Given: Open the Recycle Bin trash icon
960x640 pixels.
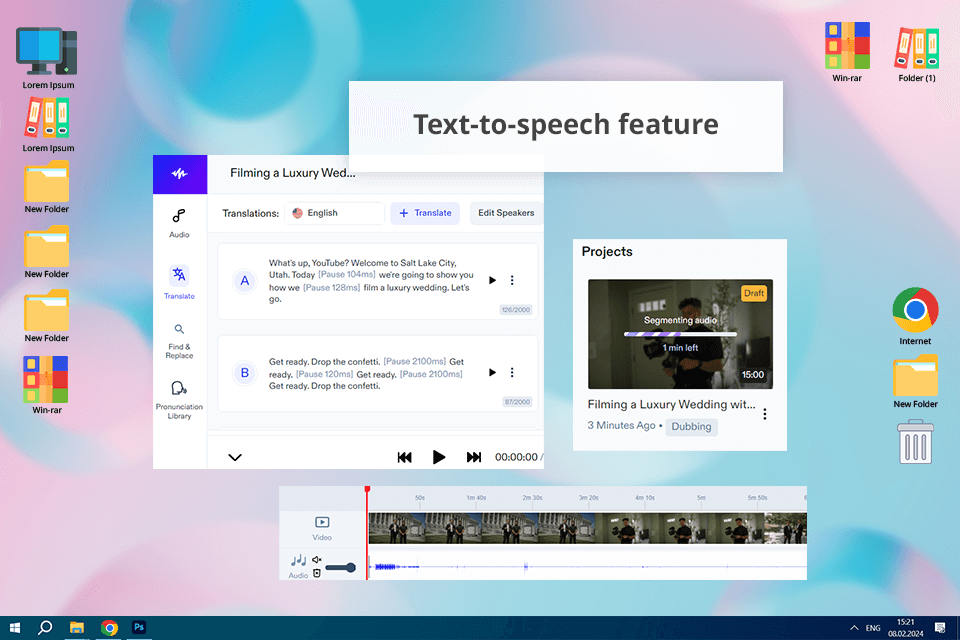Looking at the screenshot, I should click(916, 442).
